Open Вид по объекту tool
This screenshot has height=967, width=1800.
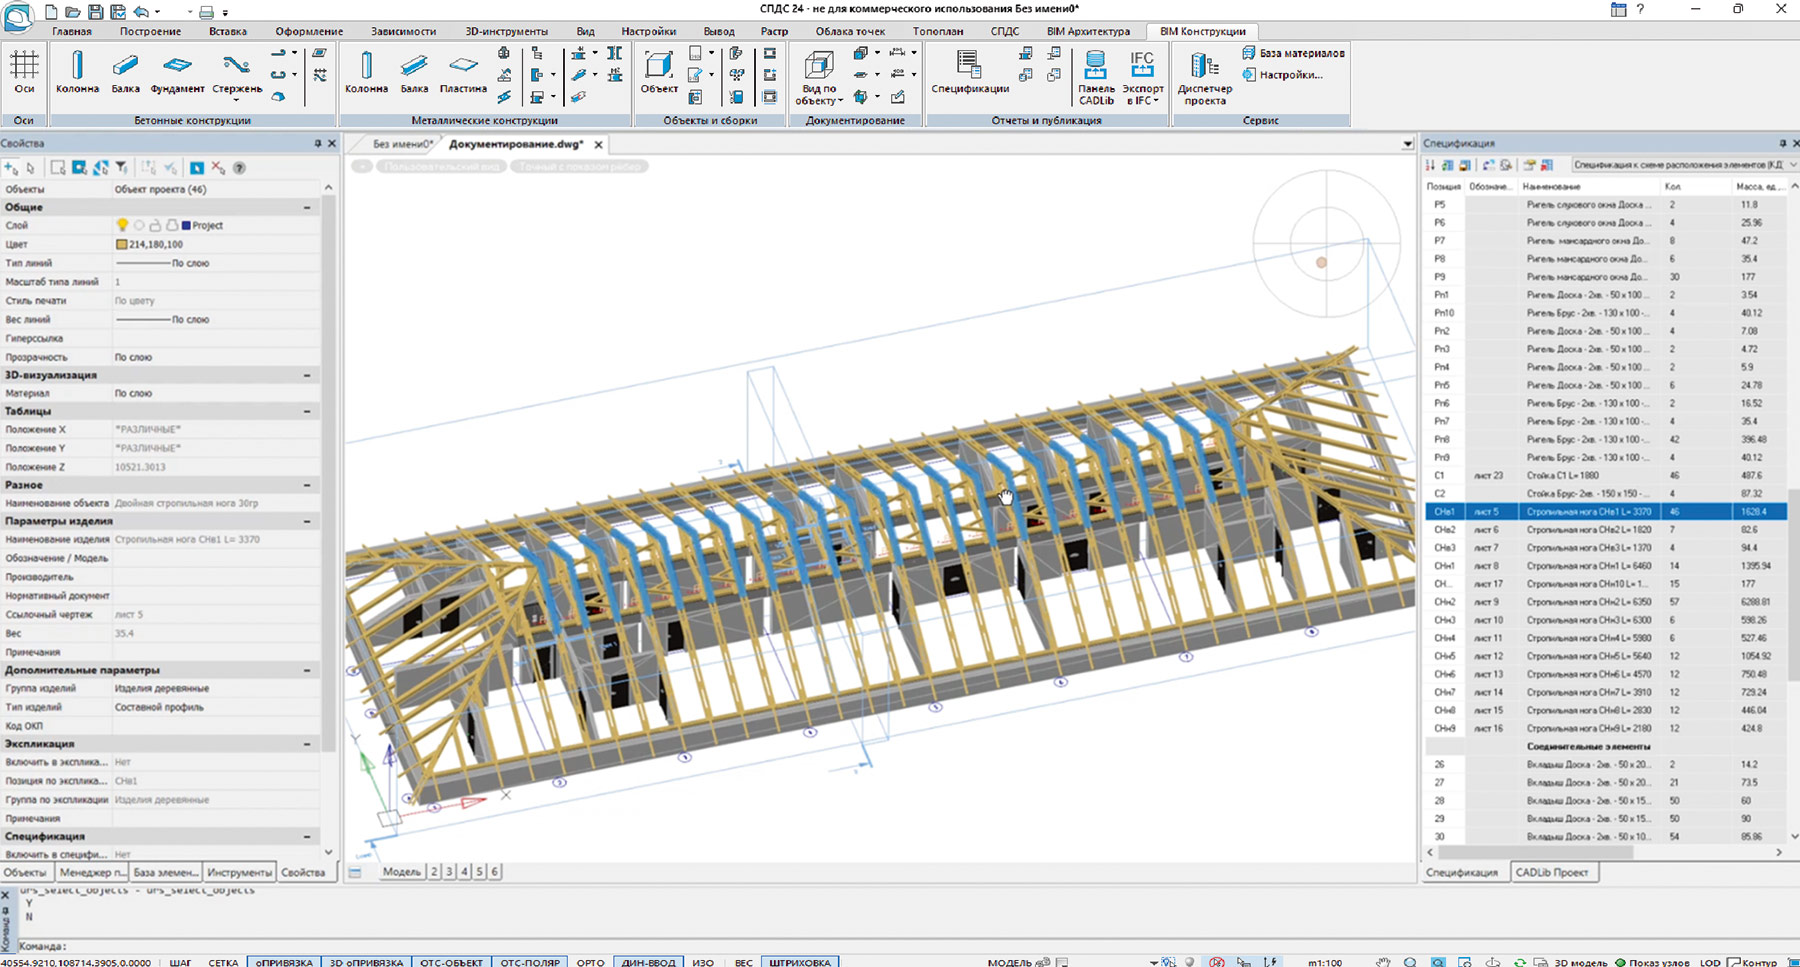[819, 77]
